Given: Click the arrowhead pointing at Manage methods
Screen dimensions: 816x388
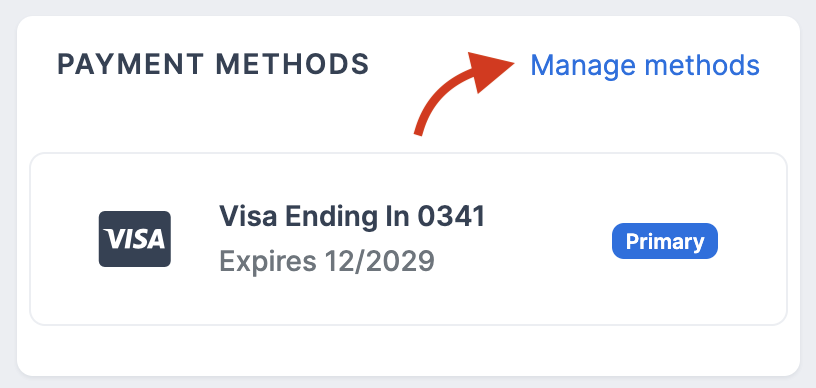Looking at the screenshot, I should tap(489, 72).
